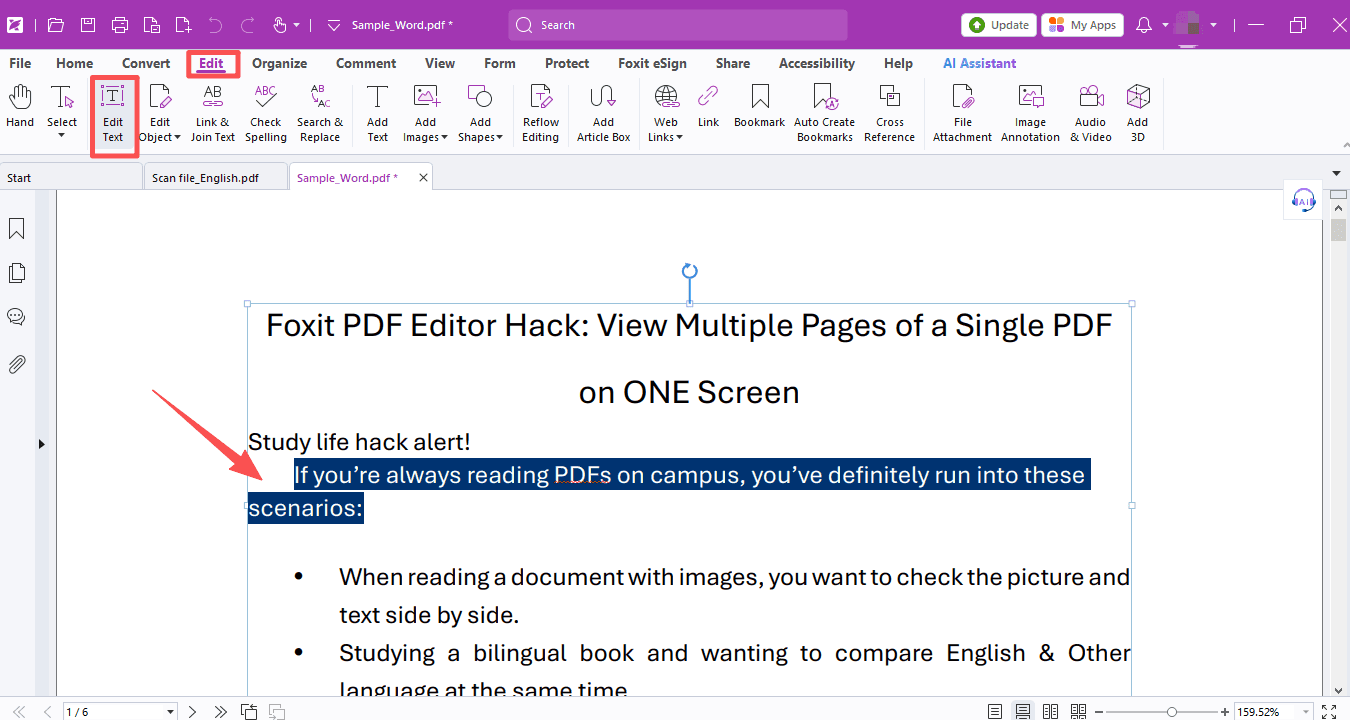Expand the Add Images dropdown

pos(444,137)
